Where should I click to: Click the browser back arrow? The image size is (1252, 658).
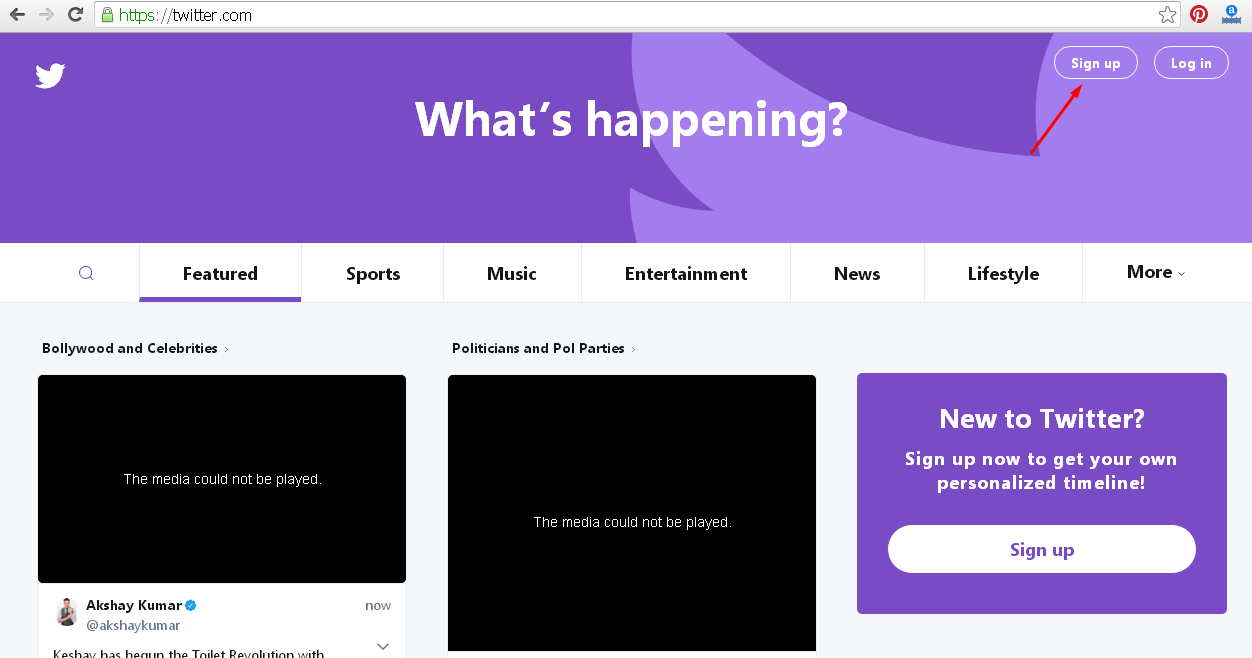(17, 15)
